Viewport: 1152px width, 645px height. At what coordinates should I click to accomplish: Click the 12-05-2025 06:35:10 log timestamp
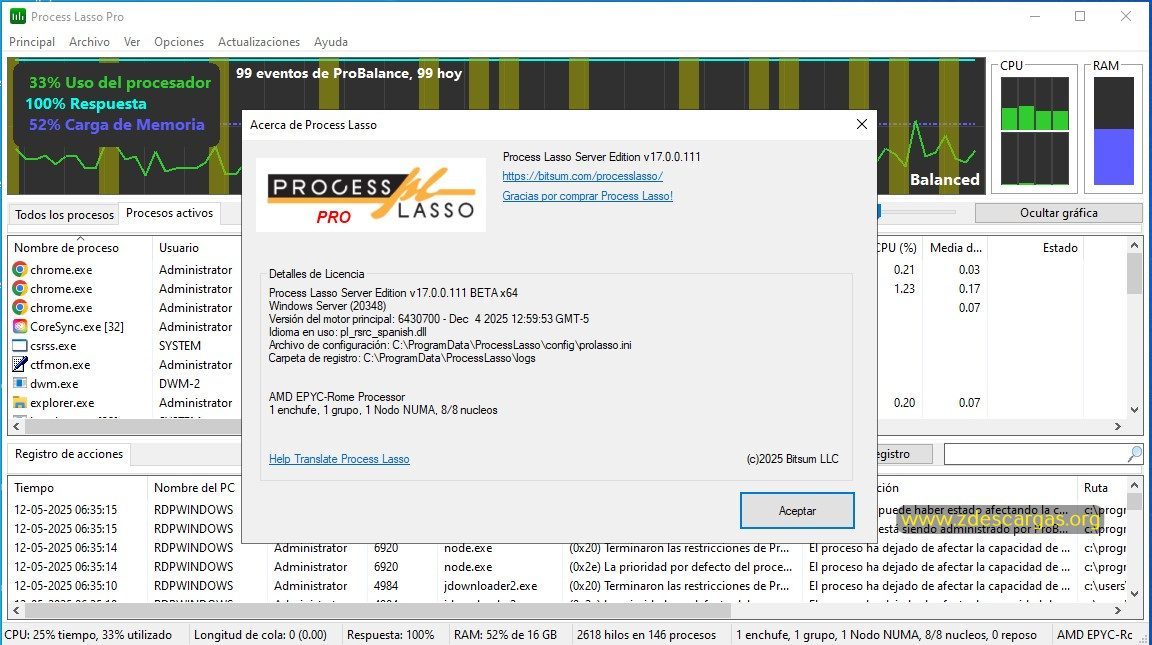pyautogui.click(x=65, y=585)
